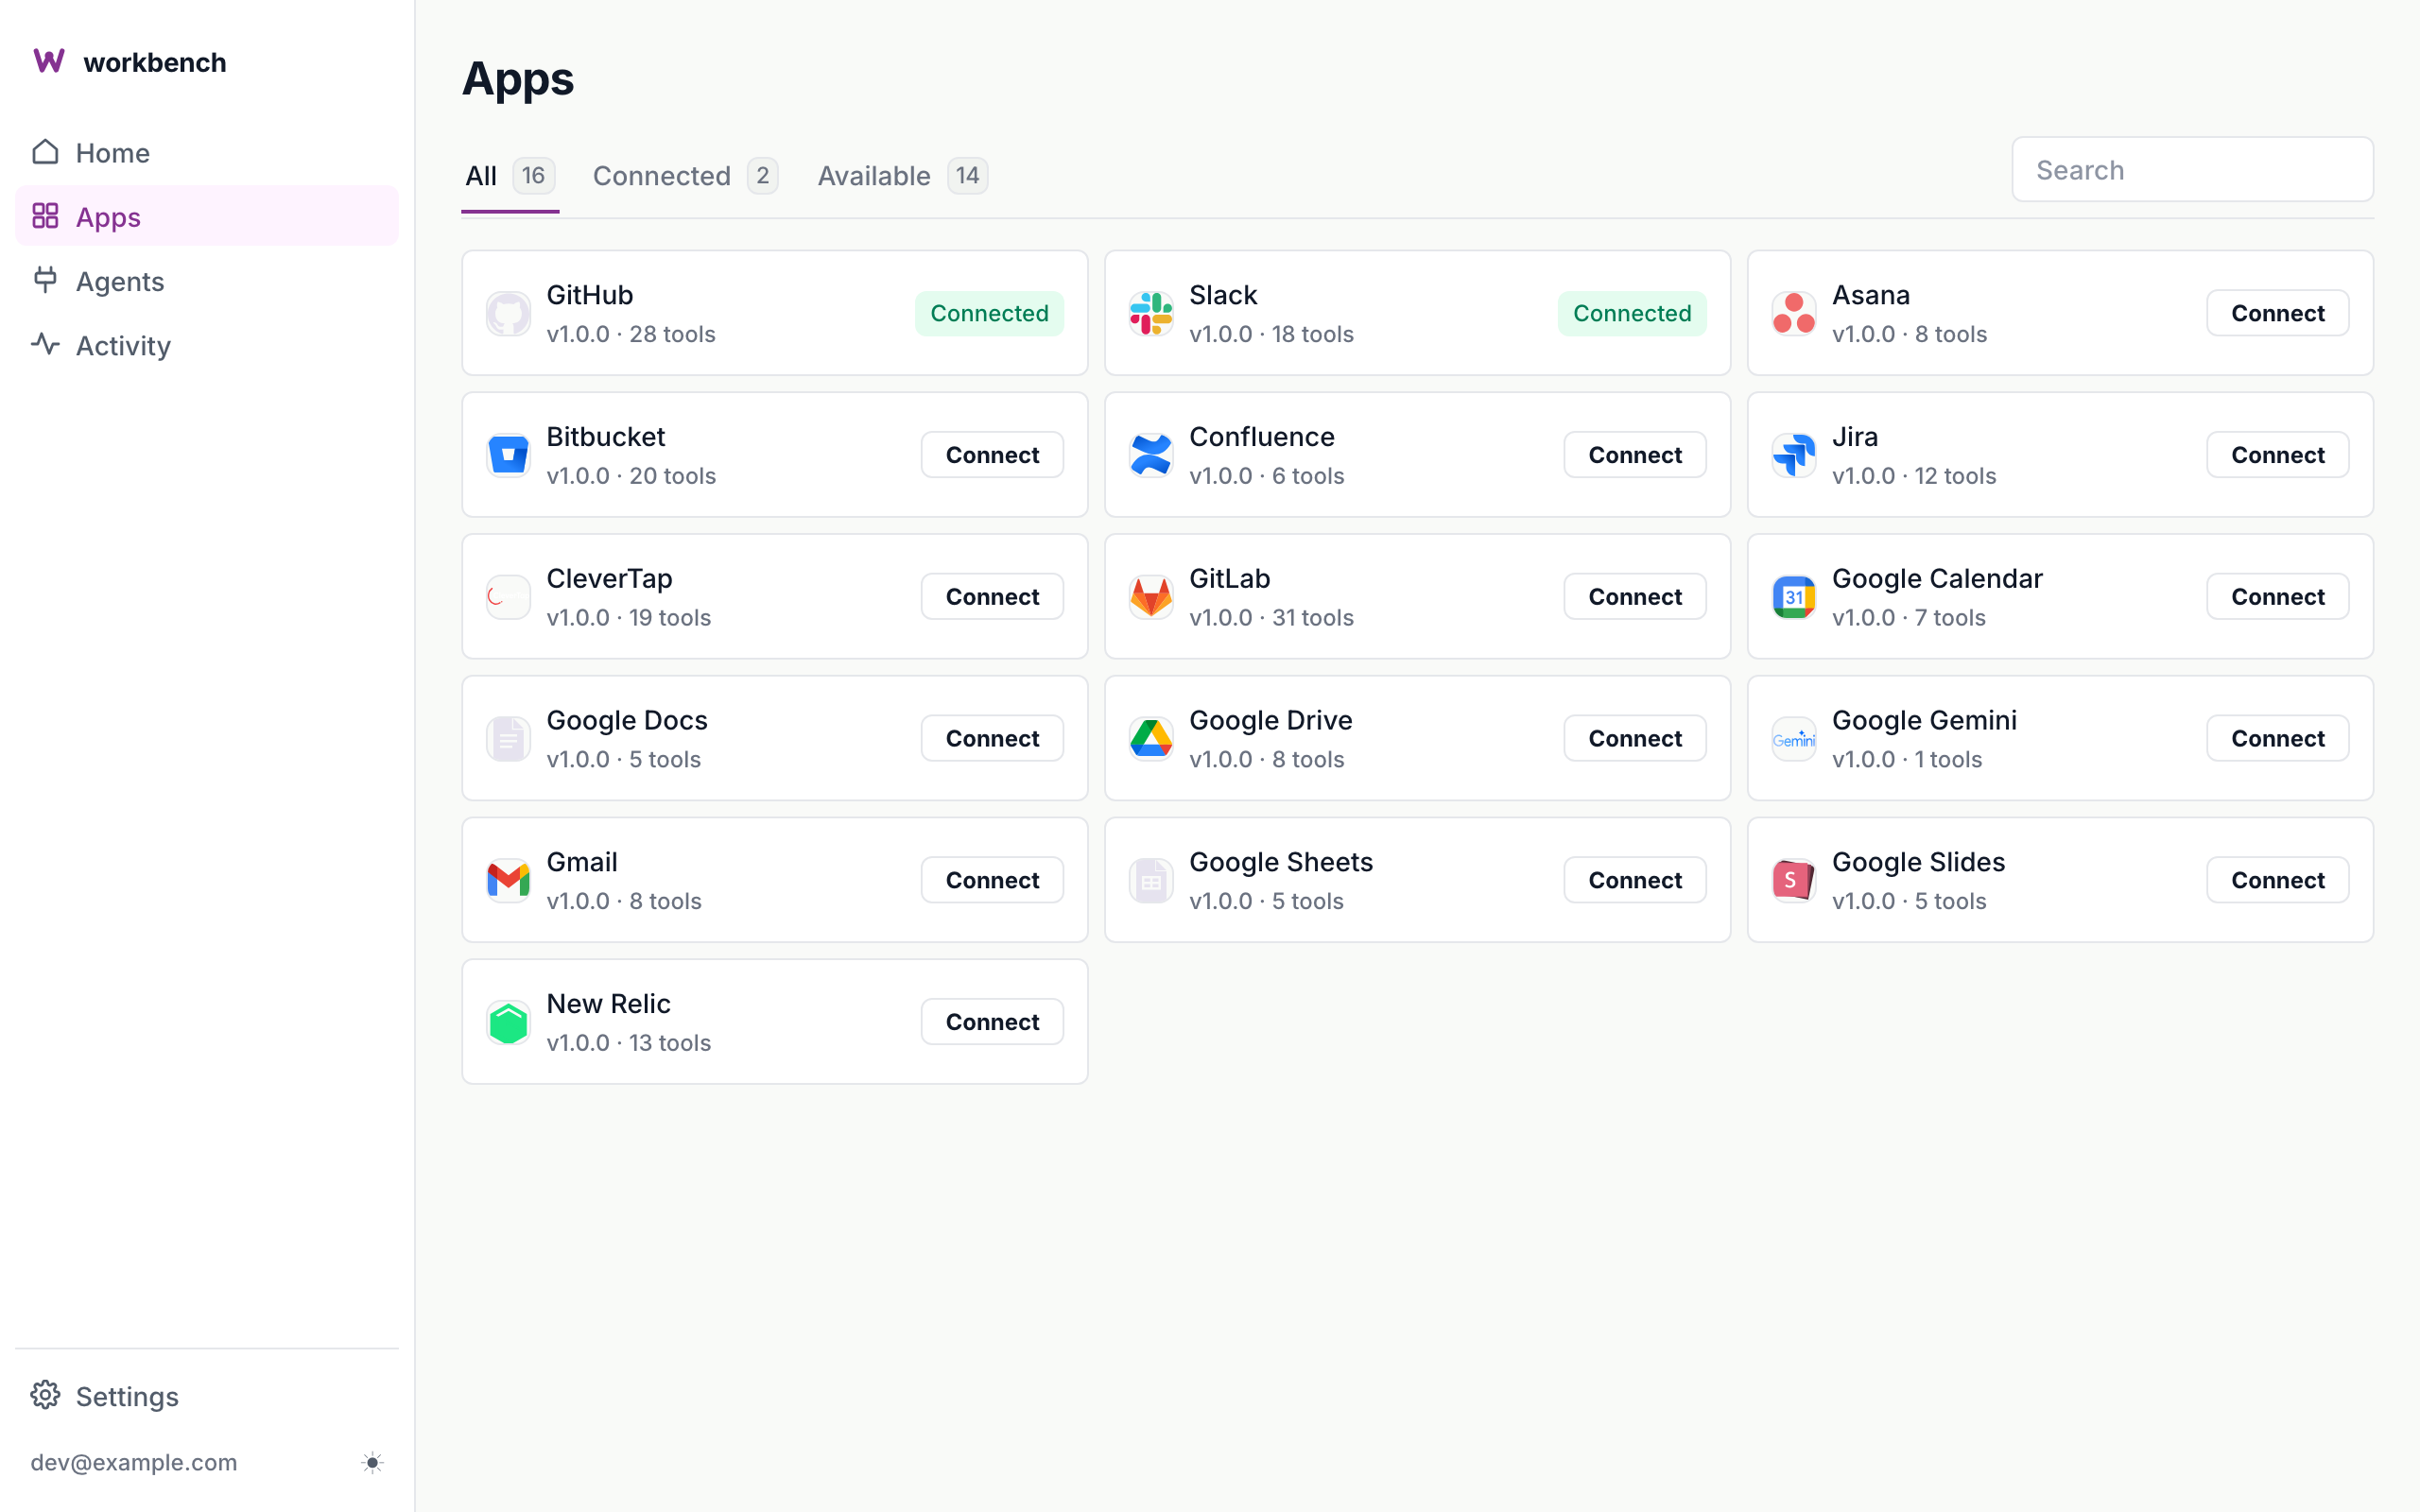Click the 'v1.0.0 · 1 tools' text

tap(1907, 760)
